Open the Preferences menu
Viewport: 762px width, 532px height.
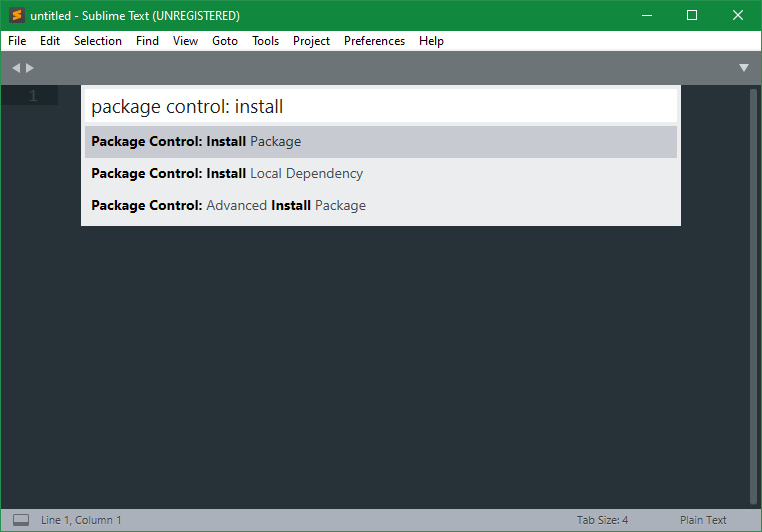[374, 41]
